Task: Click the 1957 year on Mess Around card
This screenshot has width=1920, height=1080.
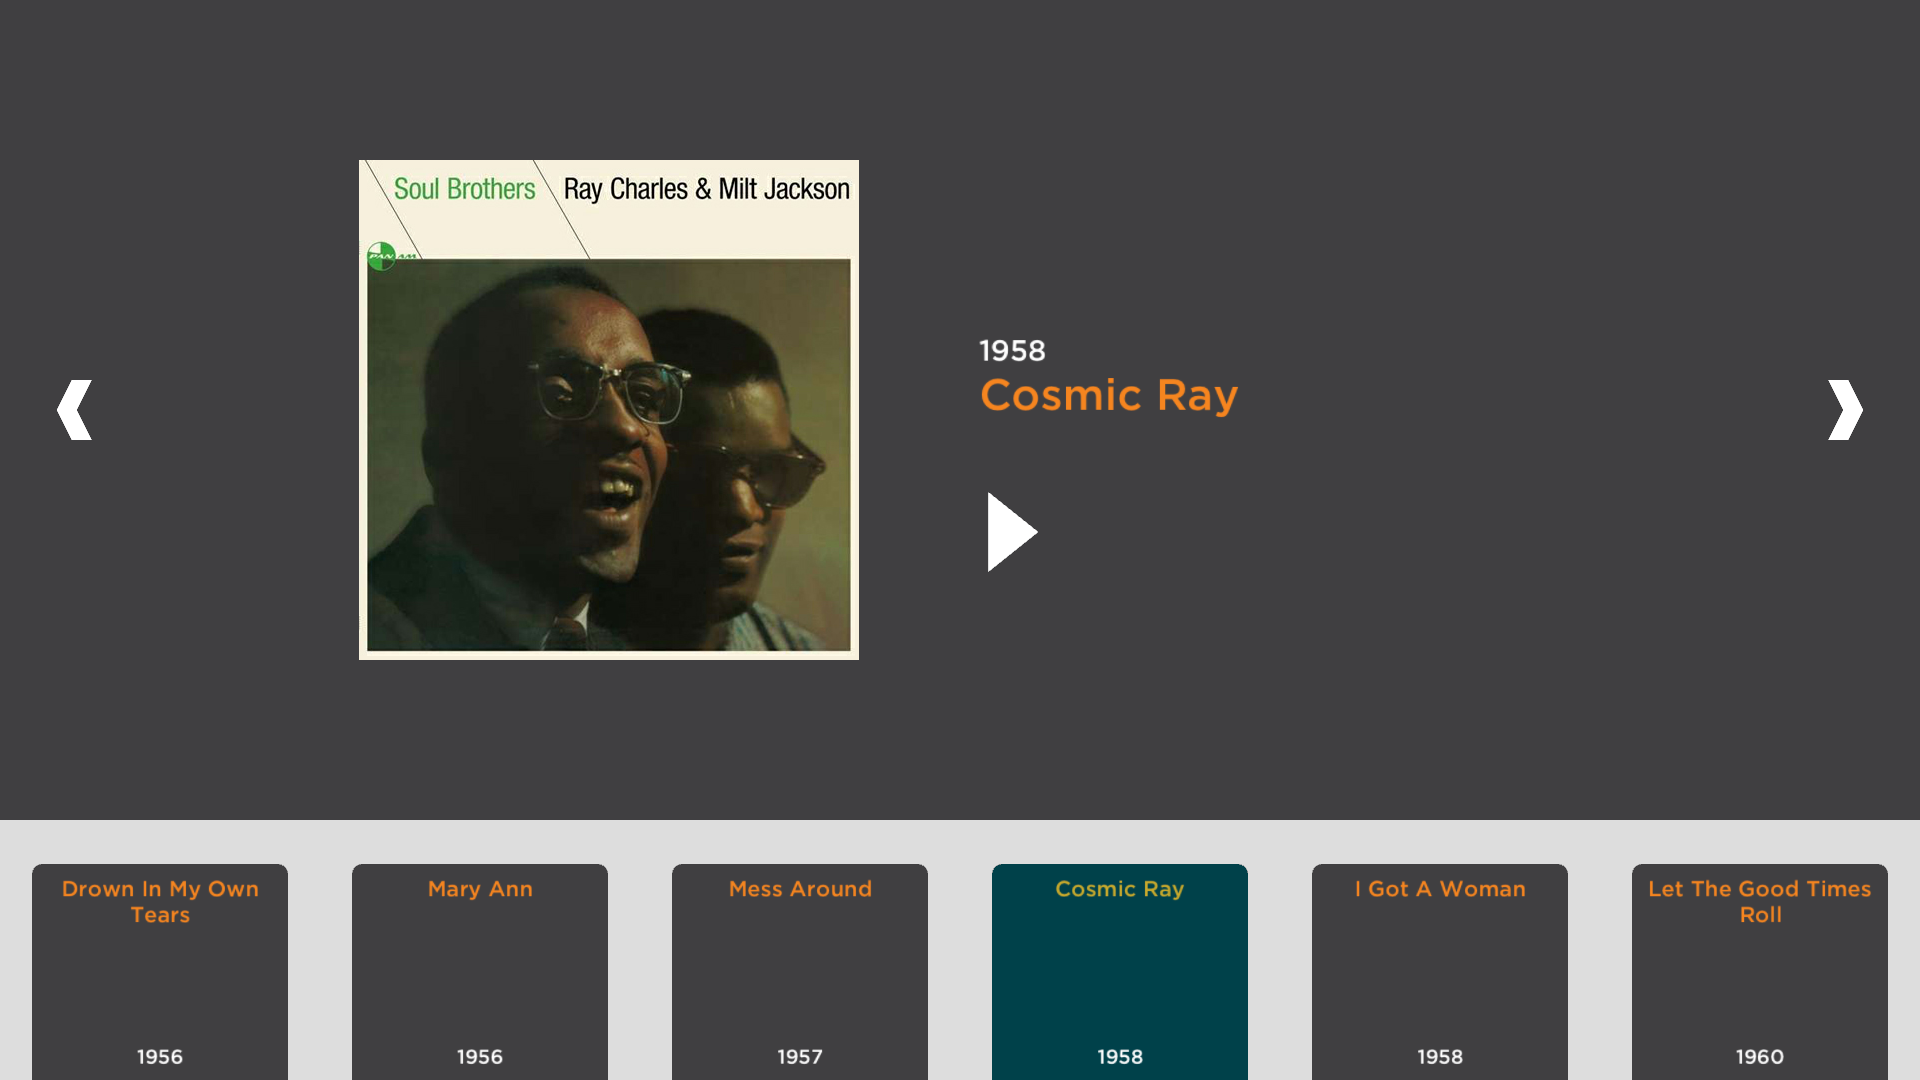Action: pyautogui.click(x=800, y=1057)
